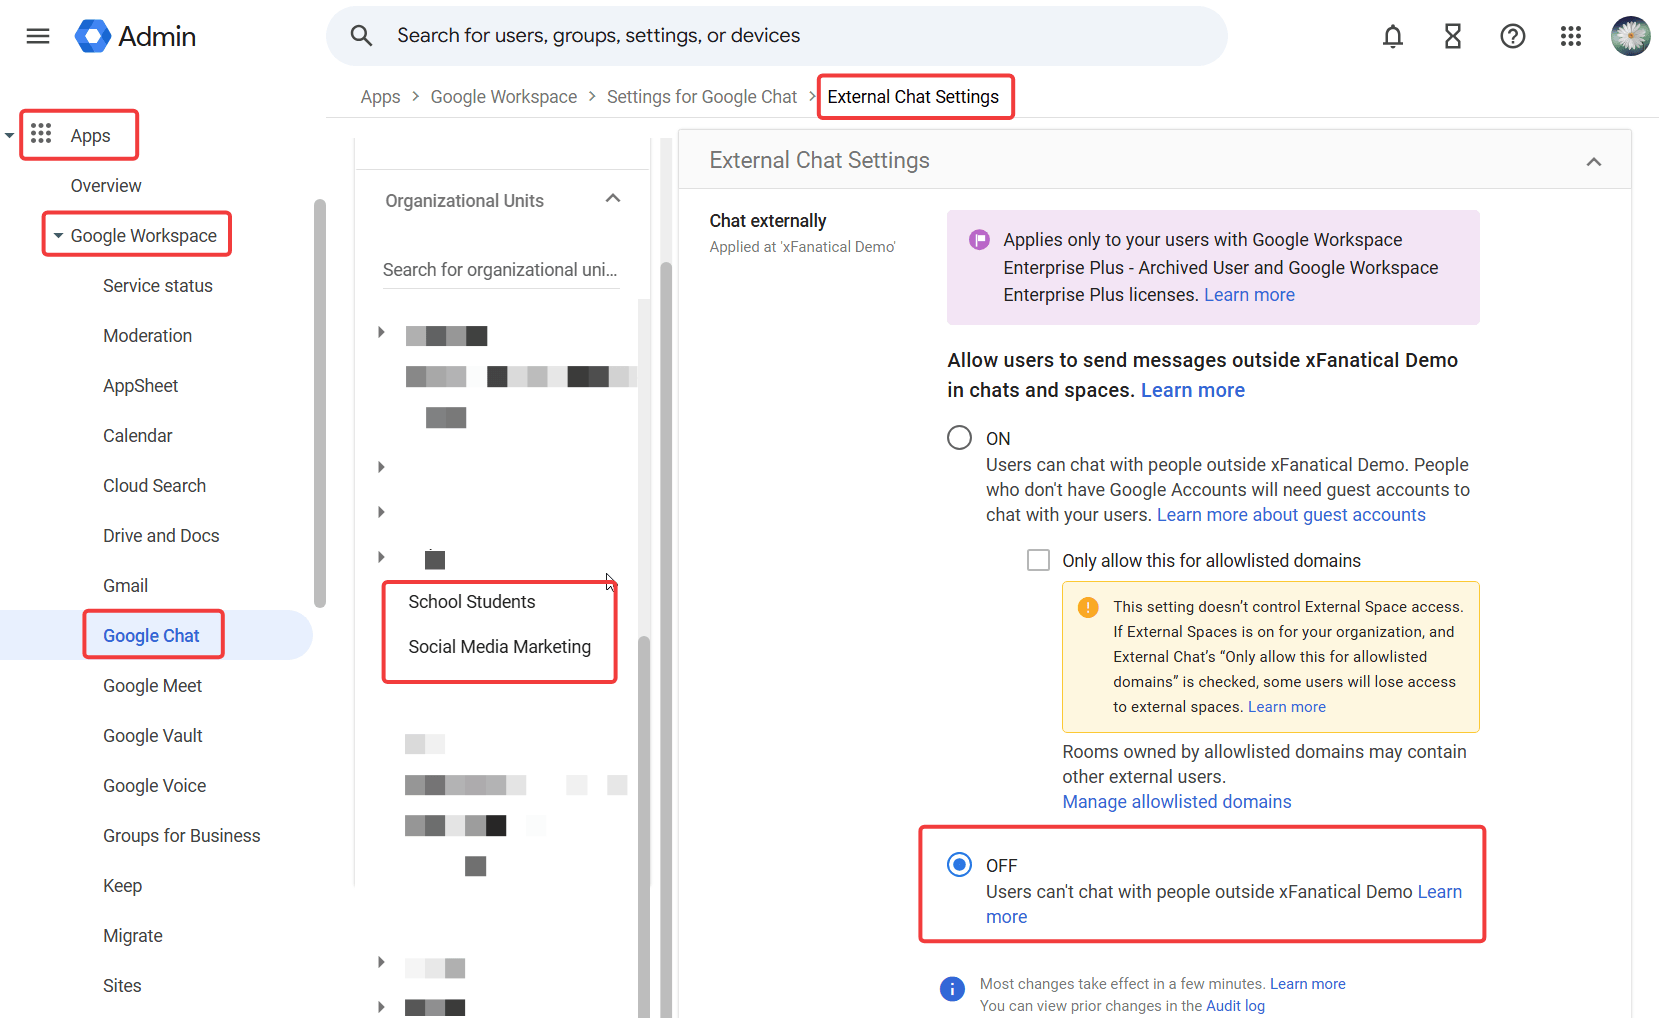Open Migrate in the sidebar

pos(132,936)
